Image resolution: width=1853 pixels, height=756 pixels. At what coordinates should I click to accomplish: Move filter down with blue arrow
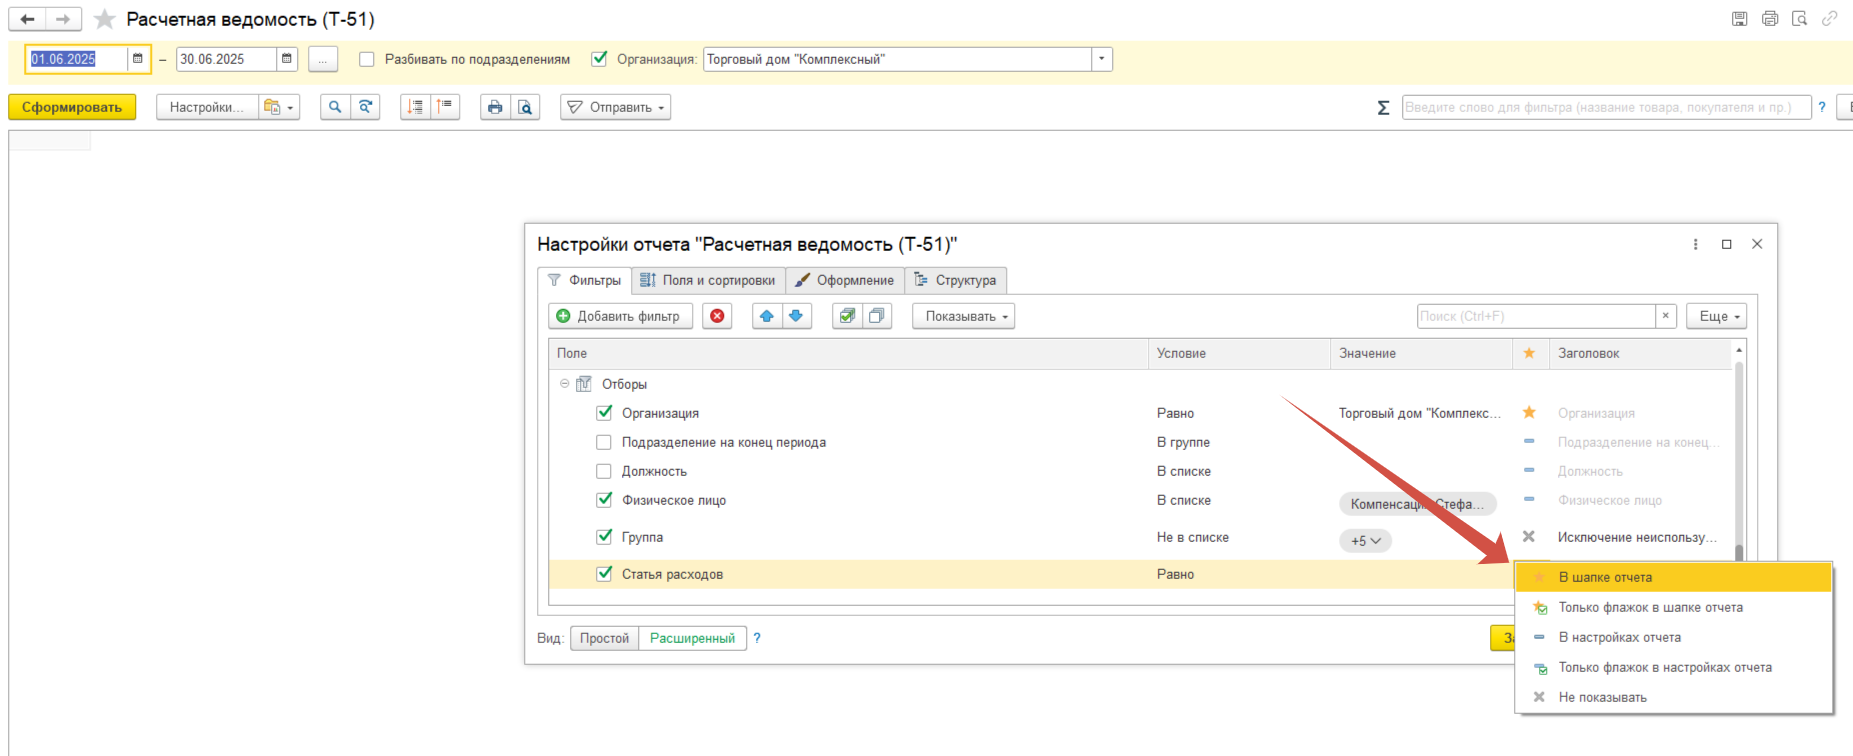pos(796,316)
